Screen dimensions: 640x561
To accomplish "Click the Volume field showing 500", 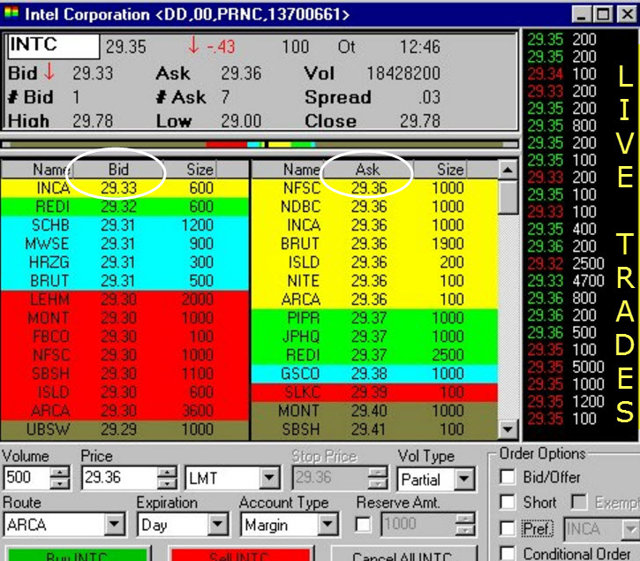I will pos(27,477).
